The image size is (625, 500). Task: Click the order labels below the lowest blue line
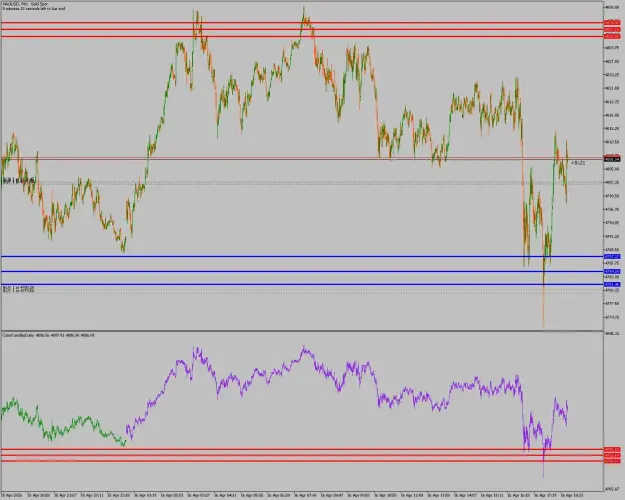tap(18, 289)
